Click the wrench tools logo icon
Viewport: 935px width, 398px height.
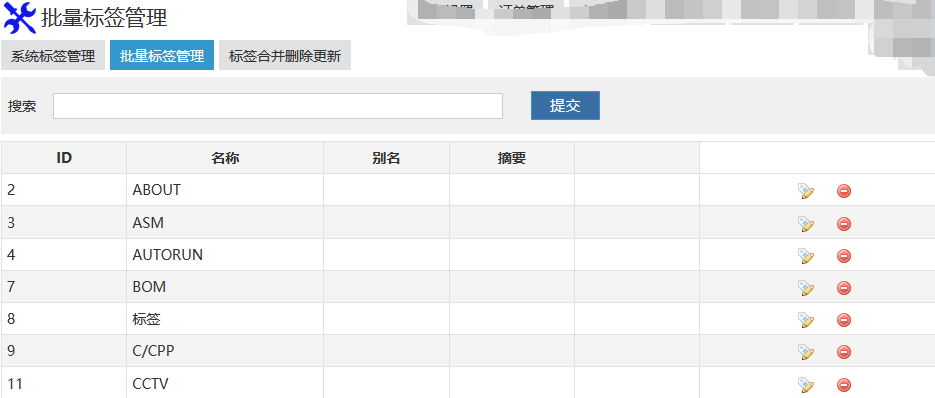pyautogui.click(x=20, y=18)
